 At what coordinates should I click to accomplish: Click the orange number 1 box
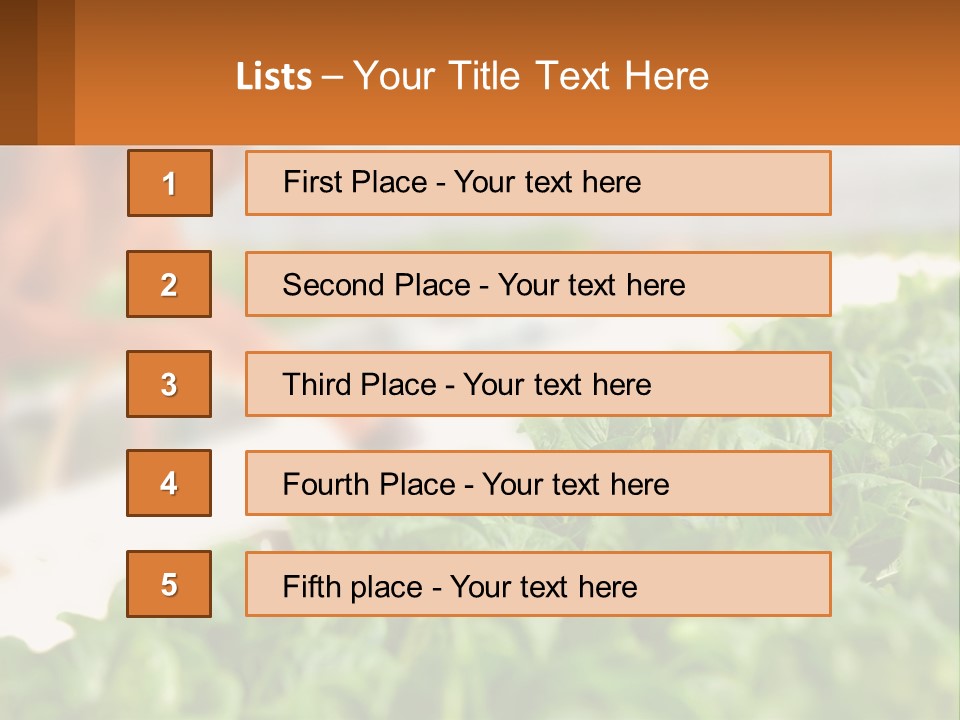pos(170,183)
